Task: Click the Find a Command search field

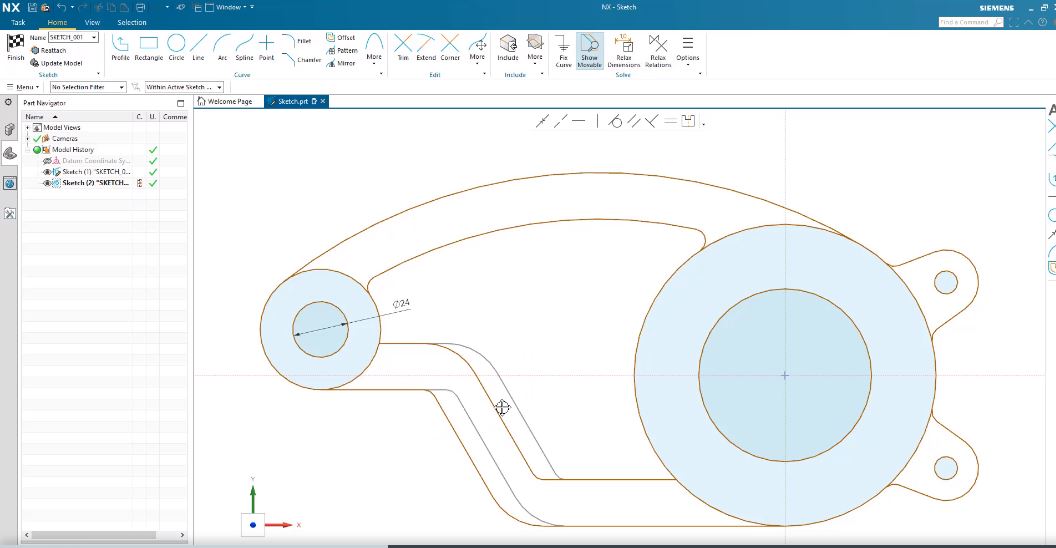Action: pyautogui.click(x=971, y=22)
